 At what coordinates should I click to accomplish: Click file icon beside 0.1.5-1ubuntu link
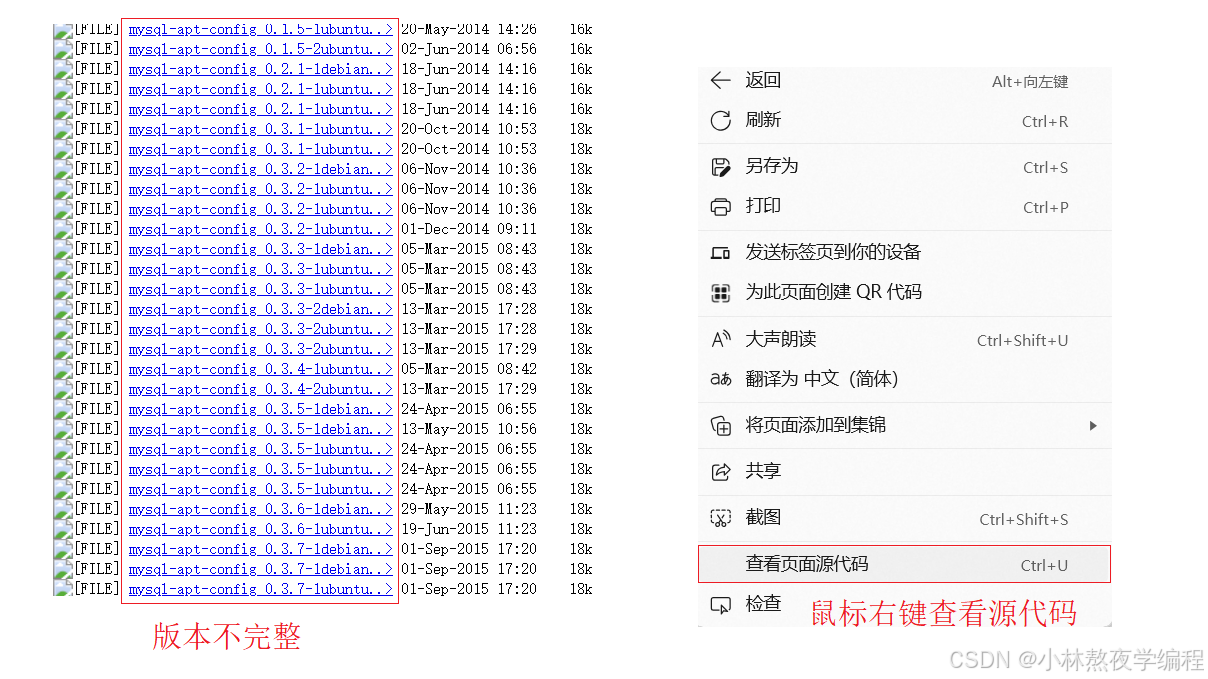(62, 30)
